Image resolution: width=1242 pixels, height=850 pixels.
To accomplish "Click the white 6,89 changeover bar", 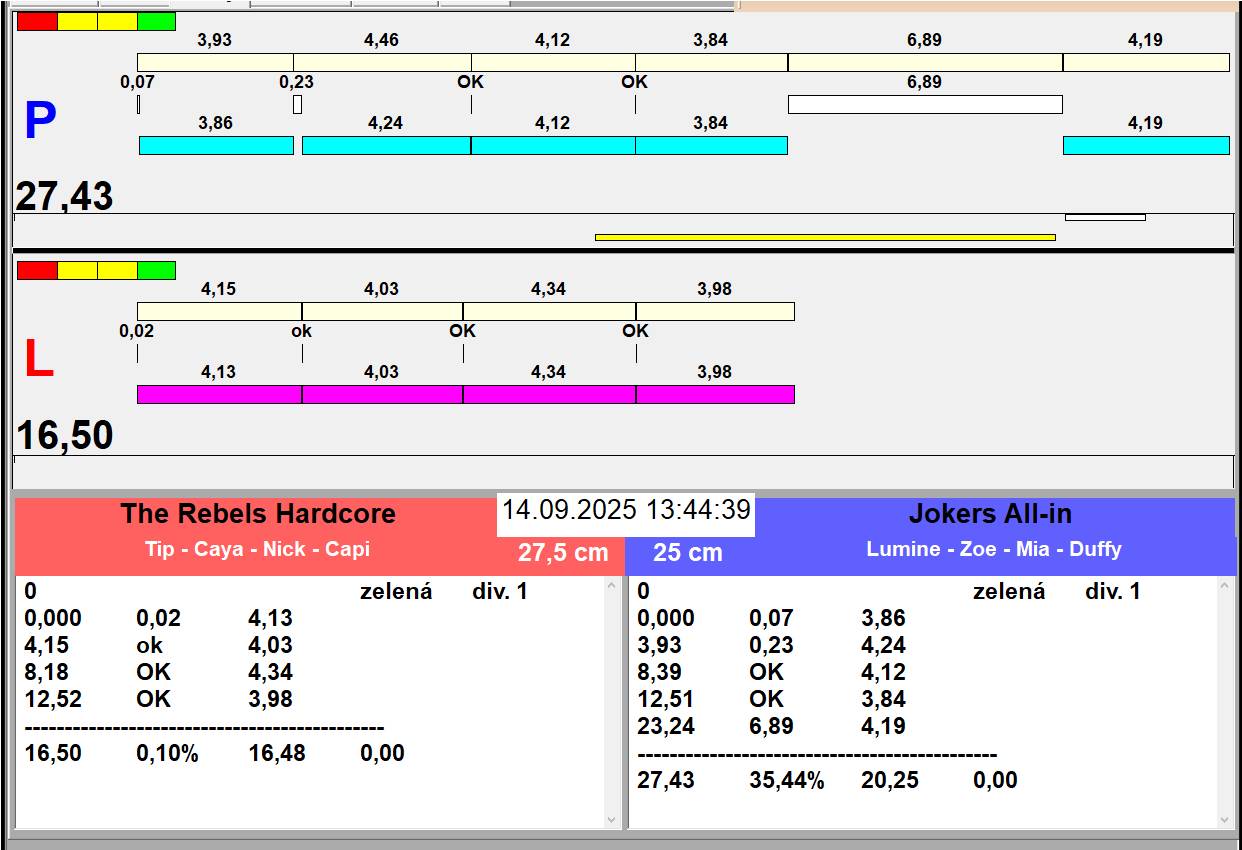I will point(924,104).
